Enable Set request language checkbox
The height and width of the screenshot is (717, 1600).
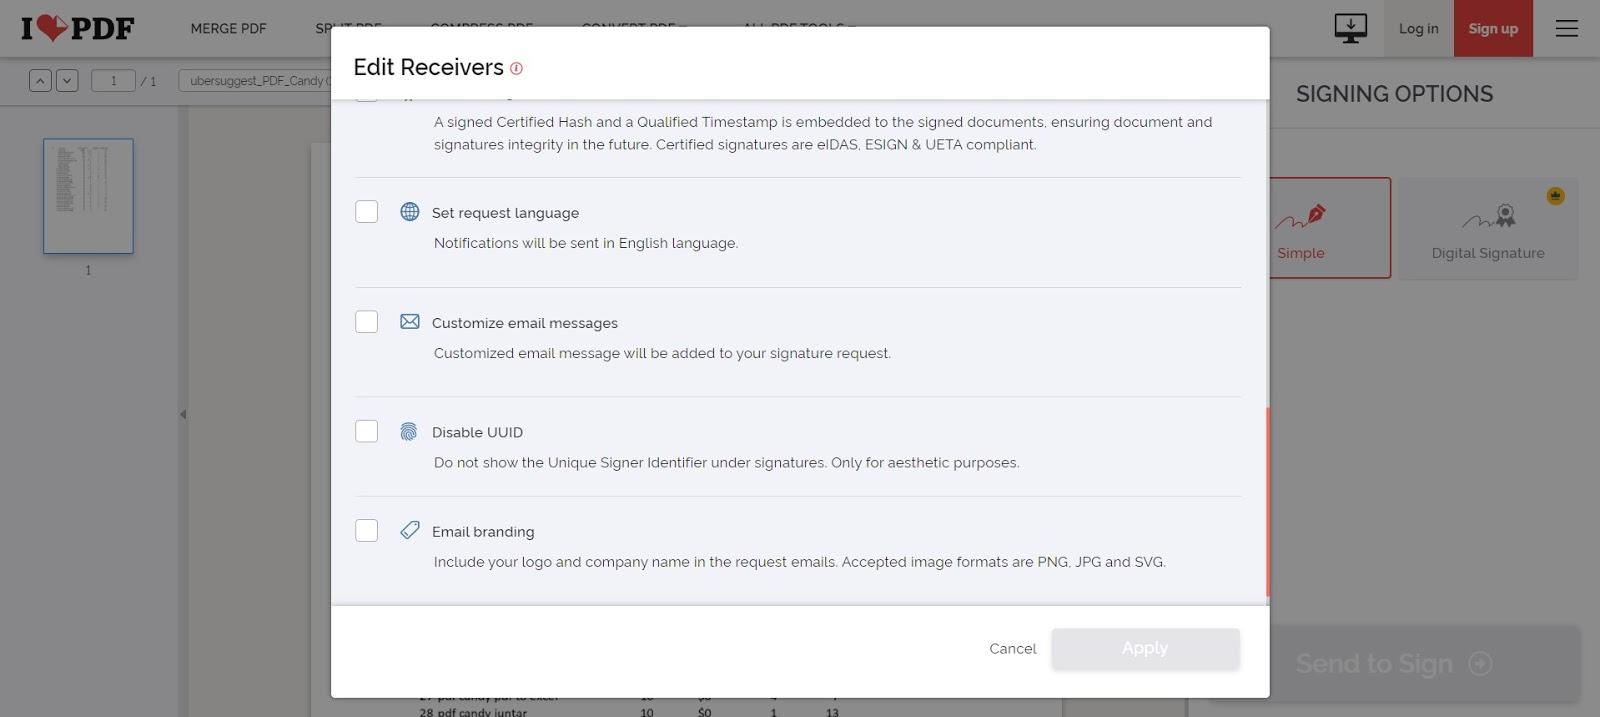pyautogui.click(x=366, y=211)
